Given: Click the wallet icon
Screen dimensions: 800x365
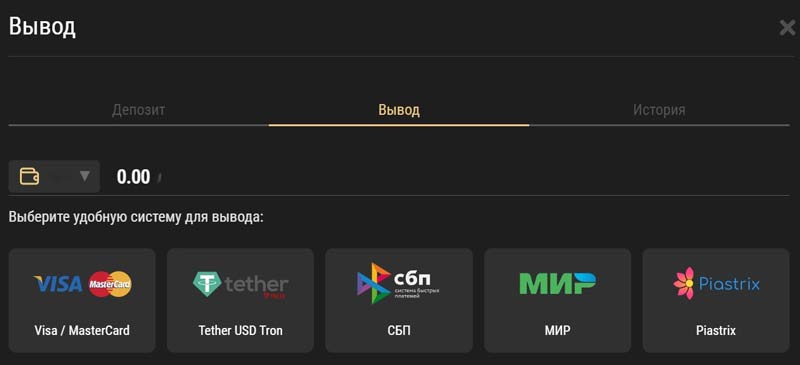Looking at the screenshot, I should click(30, 177).
